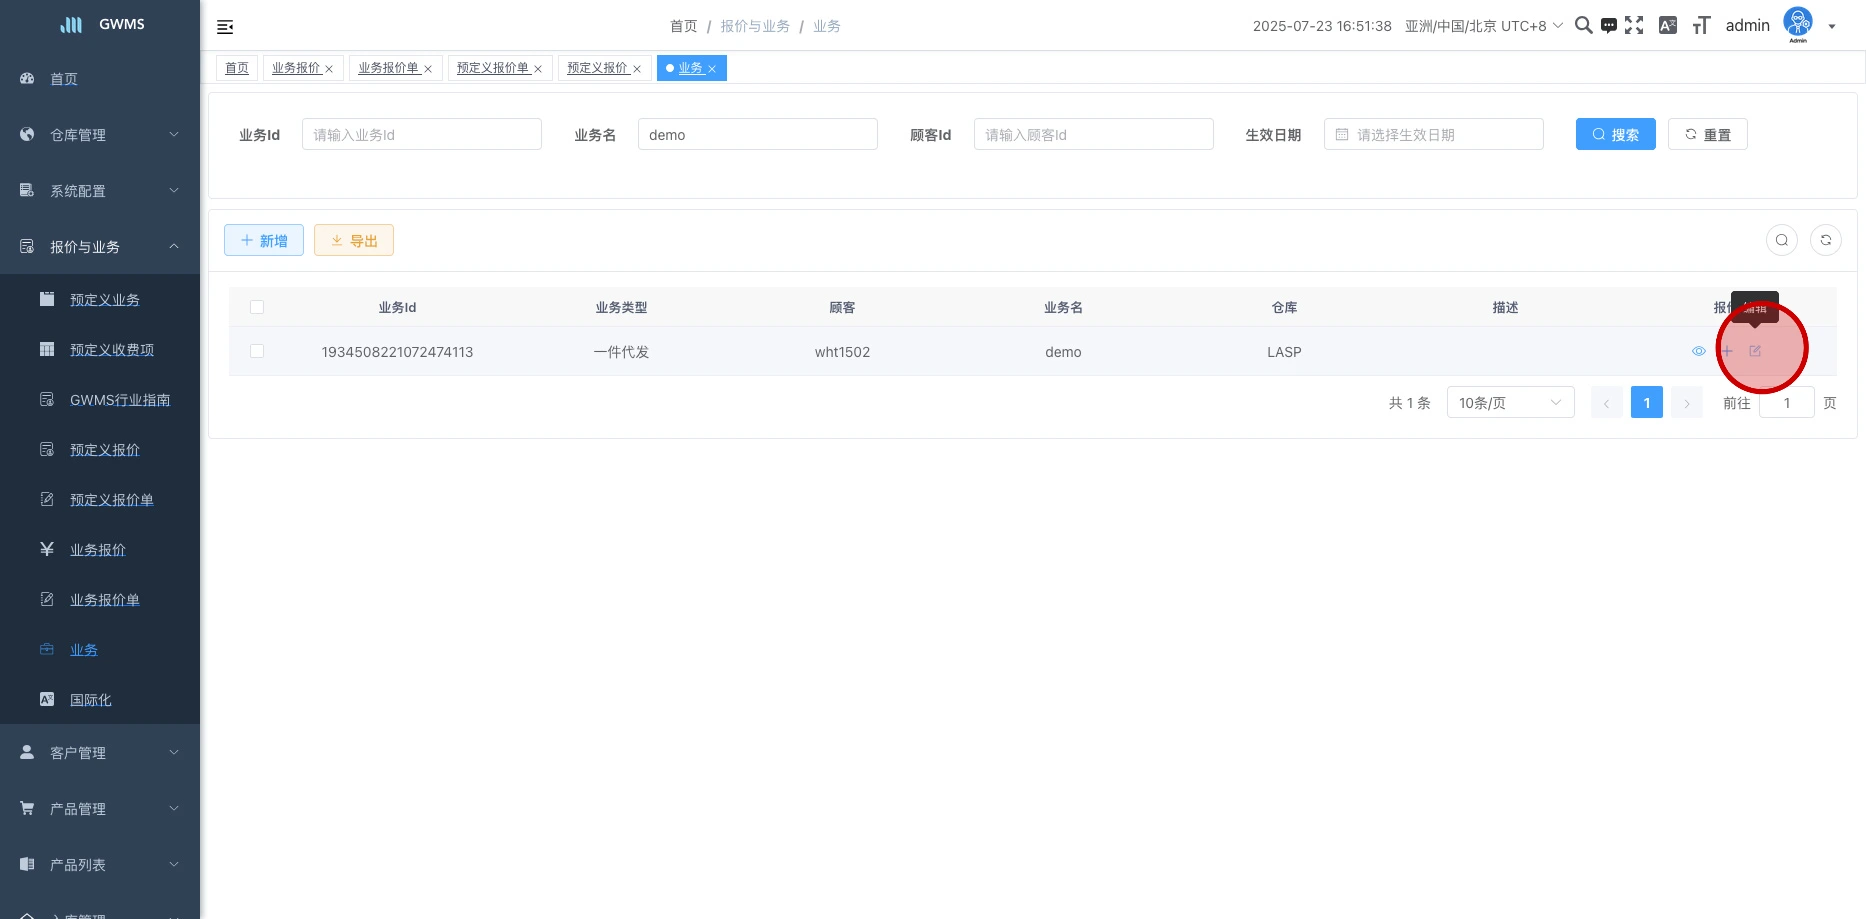Click the circular refresh icon above the table
The height and width of the screenshot is (919, 1866).
(x=1825, y=240)
